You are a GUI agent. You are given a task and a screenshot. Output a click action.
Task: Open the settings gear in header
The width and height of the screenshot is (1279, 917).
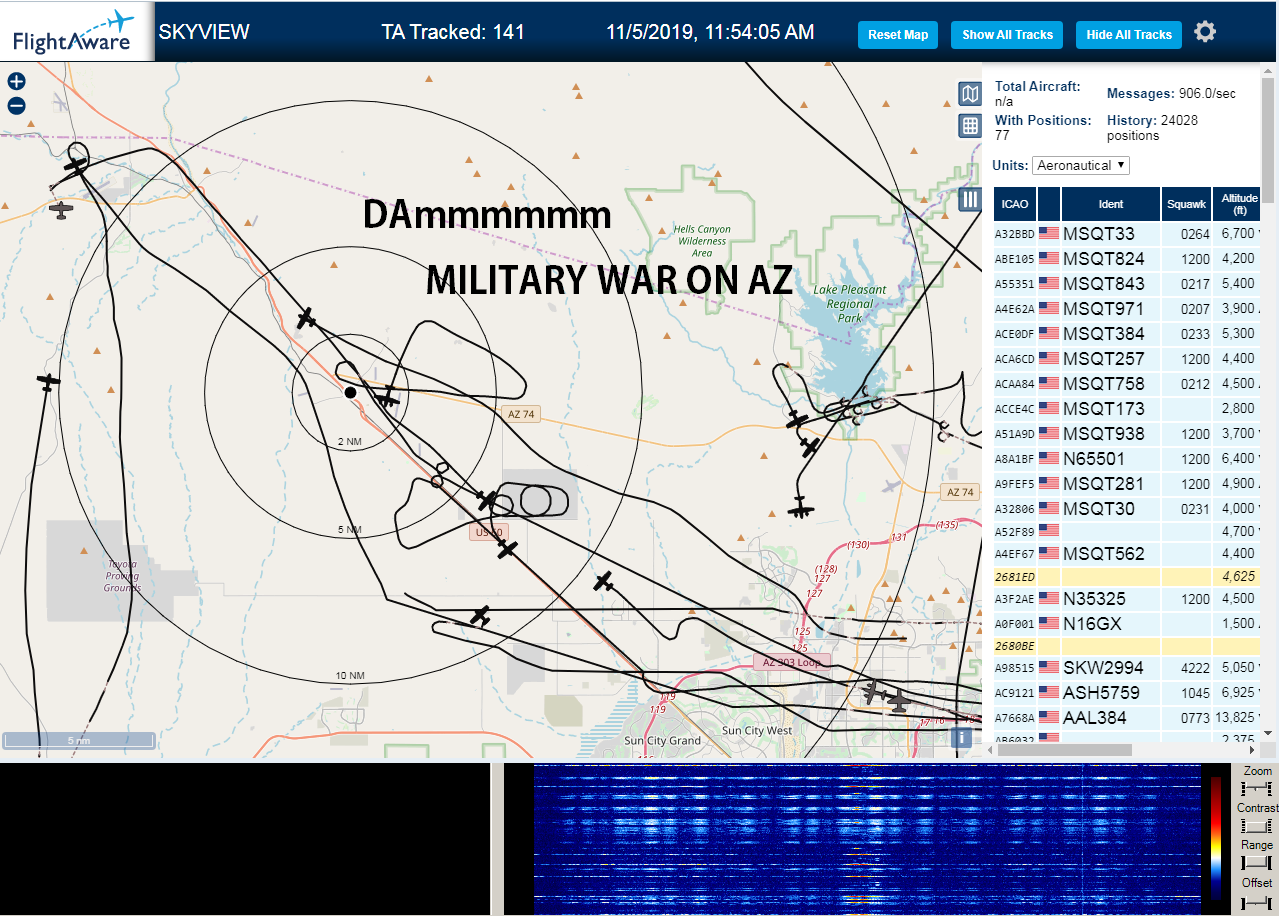pos(1205,32)
